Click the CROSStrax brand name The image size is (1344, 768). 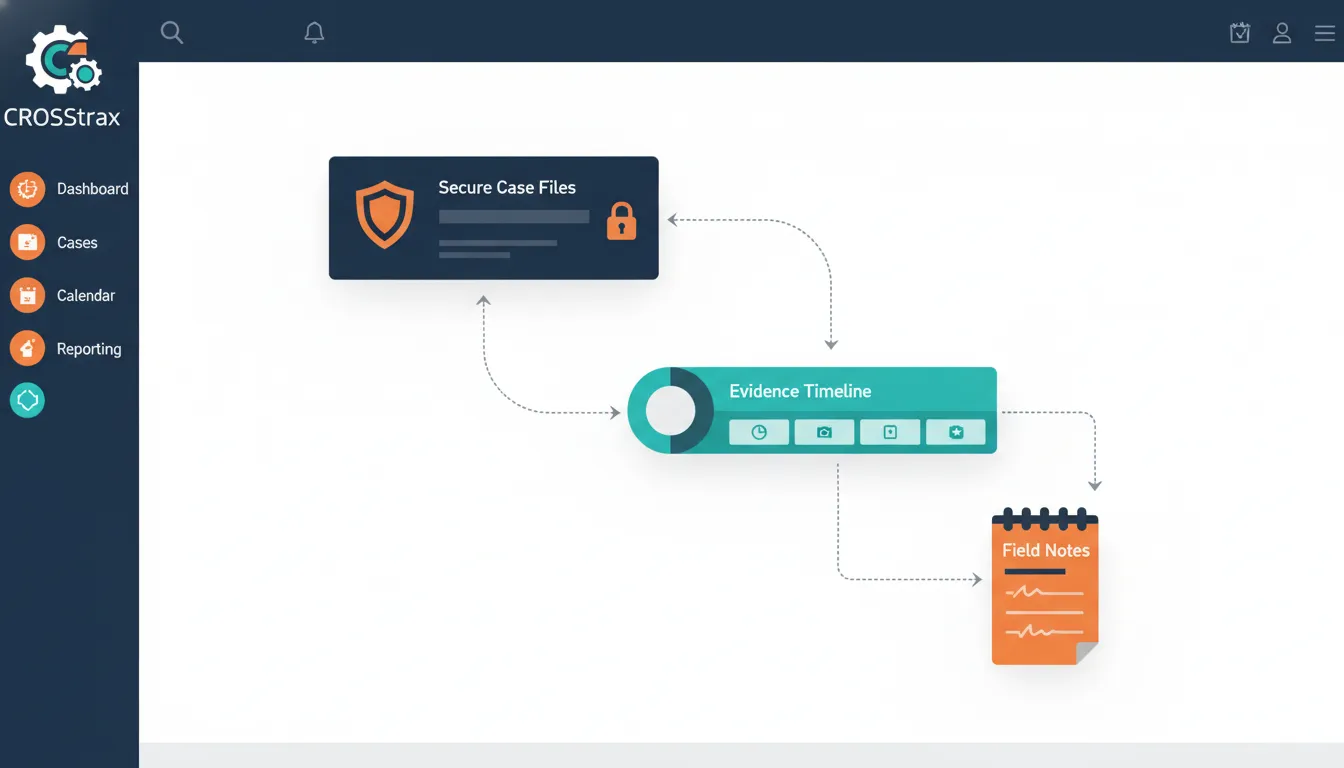point(62,117)
